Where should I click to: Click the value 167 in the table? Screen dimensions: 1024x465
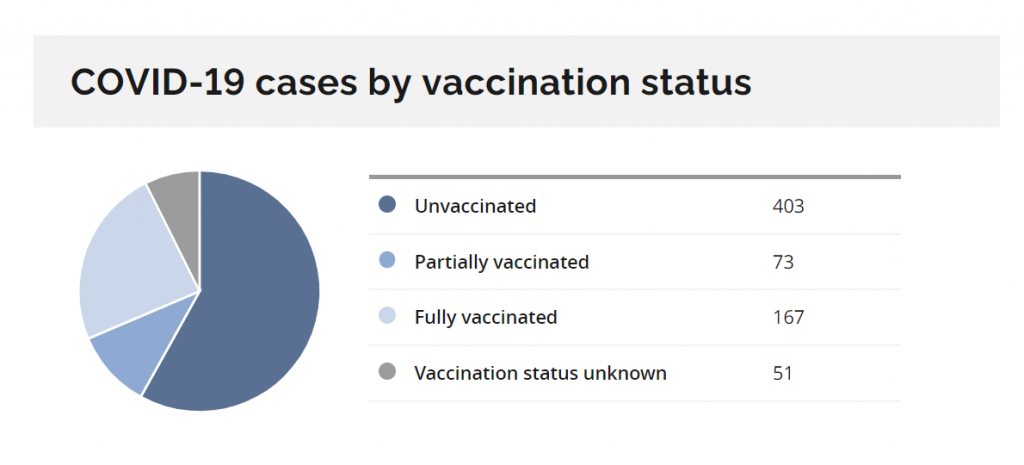click(x=788, y=318)
